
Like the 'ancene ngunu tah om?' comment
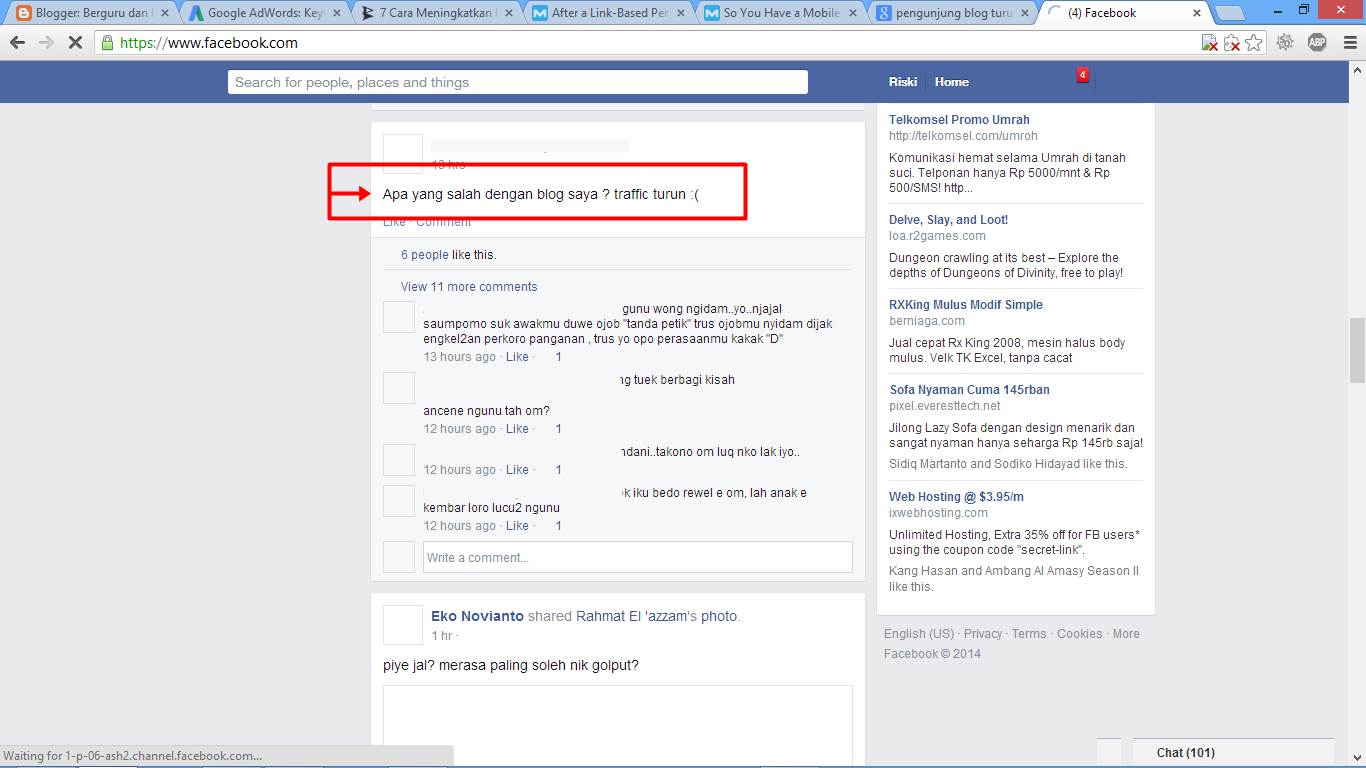pyautogui.click(x=517, y=429)
